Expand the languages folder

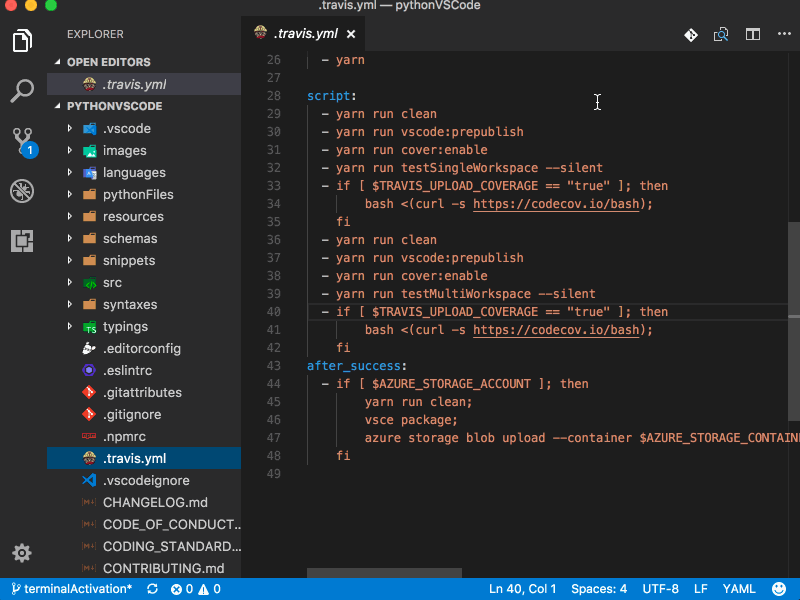click(x=70, y=172)
